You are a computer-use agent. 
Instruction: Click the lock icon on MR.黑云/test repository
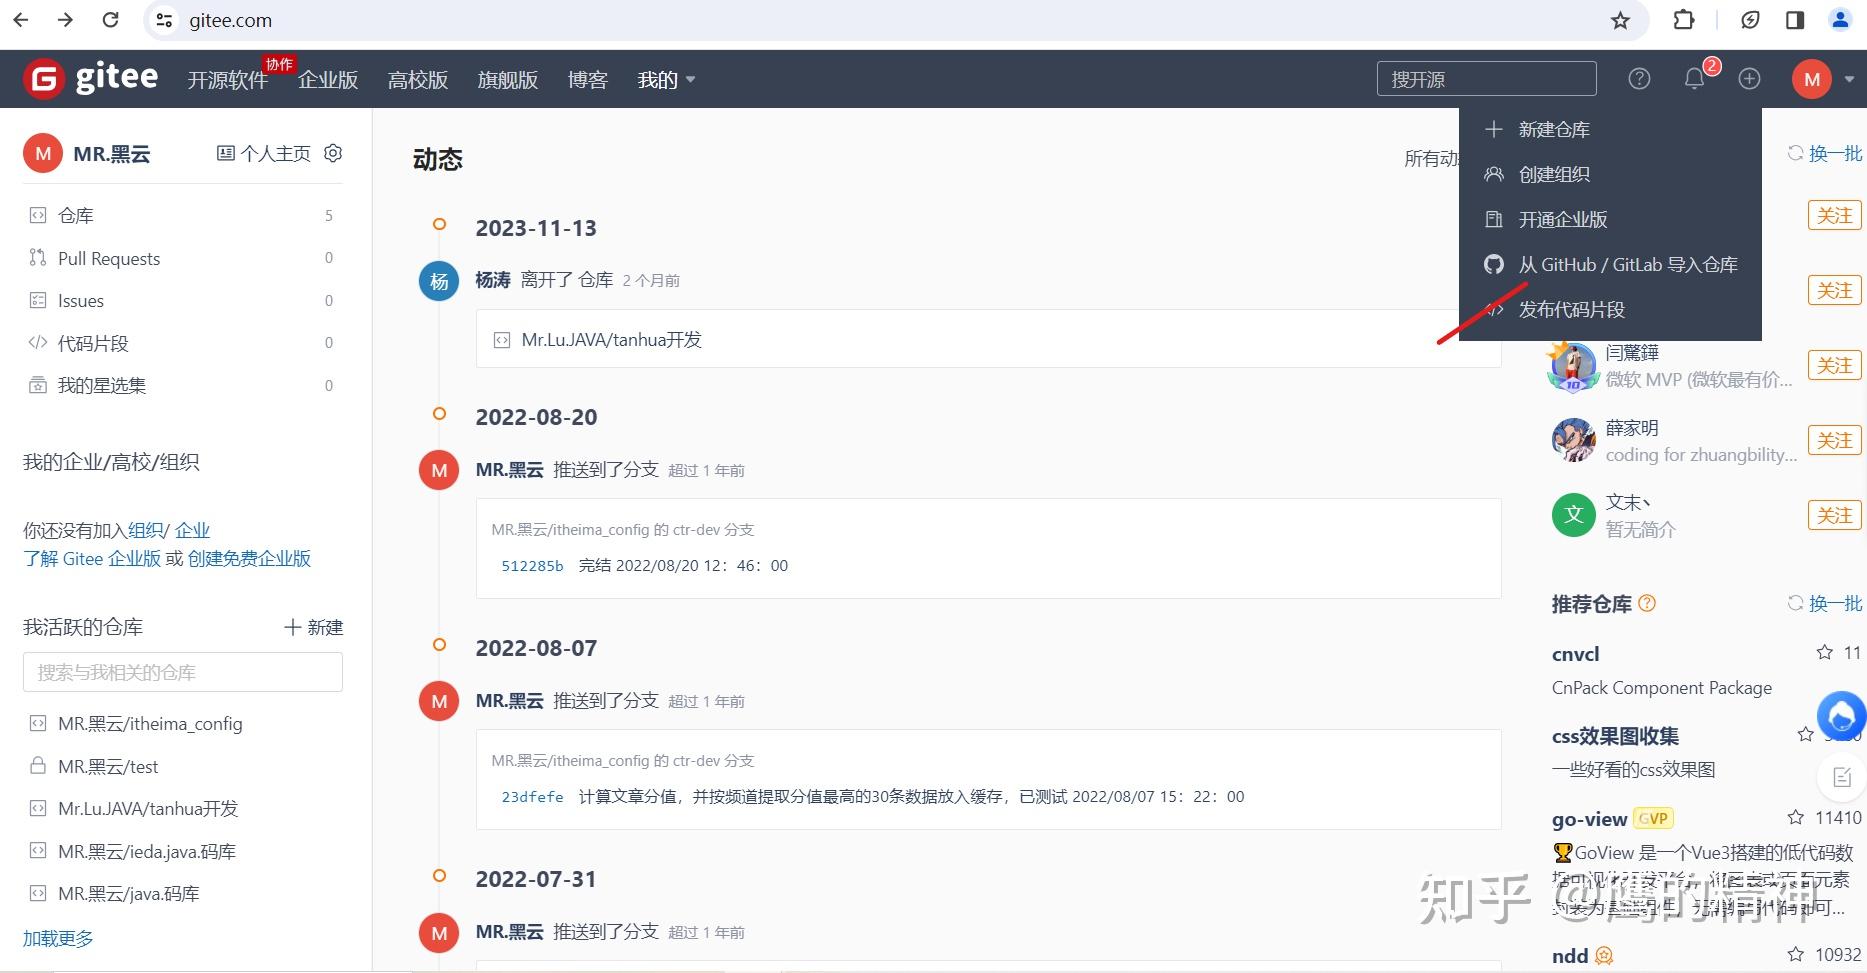[x=37, y=766]
